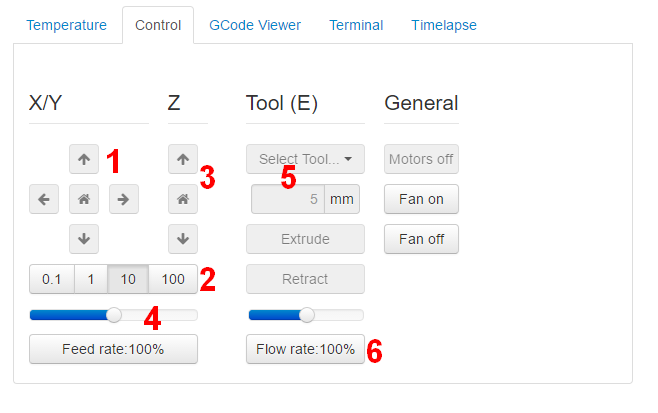
Task: Home the Z axis
Action: pyautogui.click(x=182, y=199)
